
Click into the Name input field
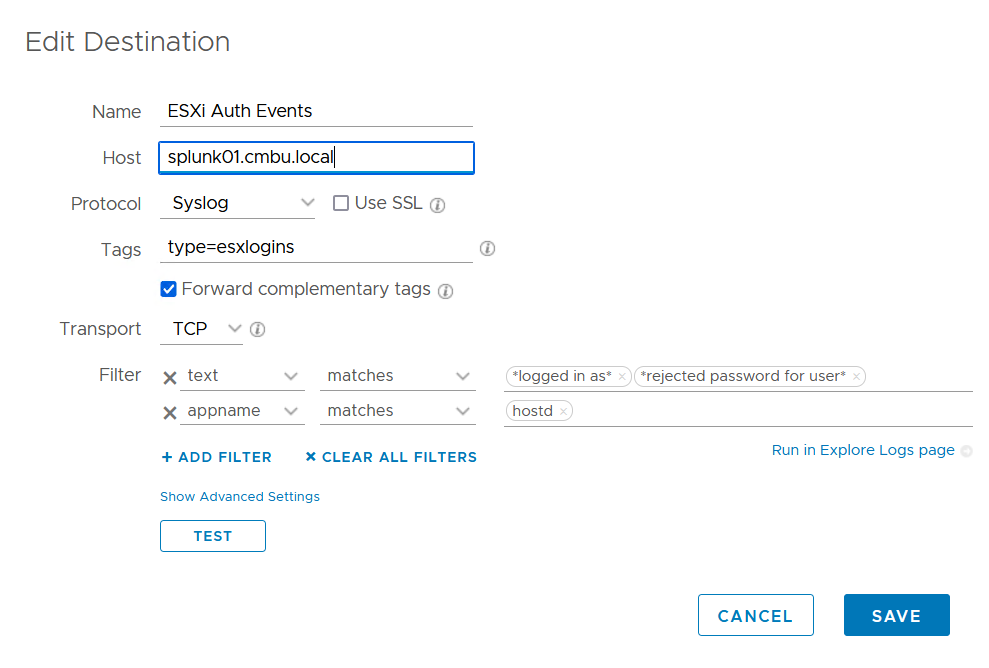click(316, 111)
